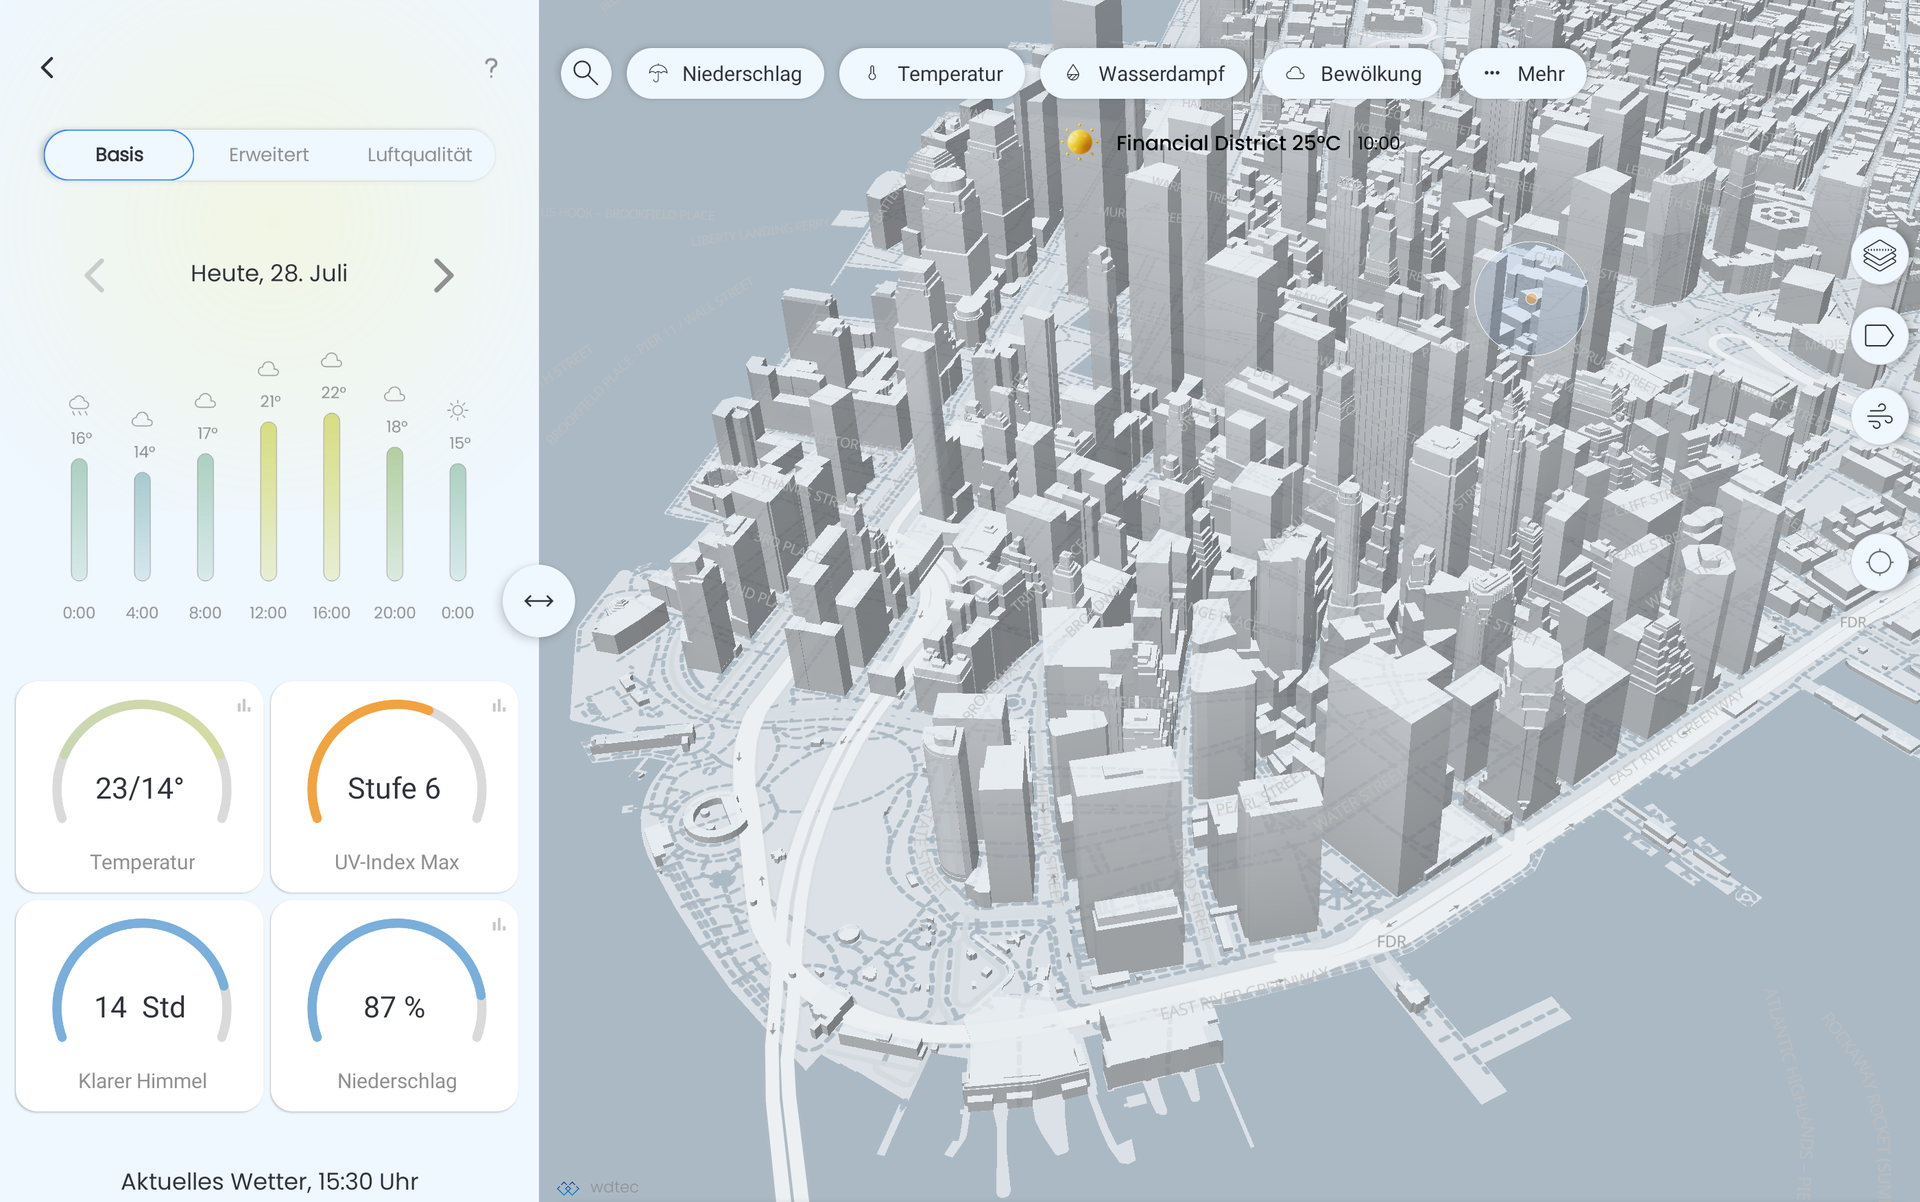Click the label tag icon on map
1920x1202 pixels.
[1879, 336]
